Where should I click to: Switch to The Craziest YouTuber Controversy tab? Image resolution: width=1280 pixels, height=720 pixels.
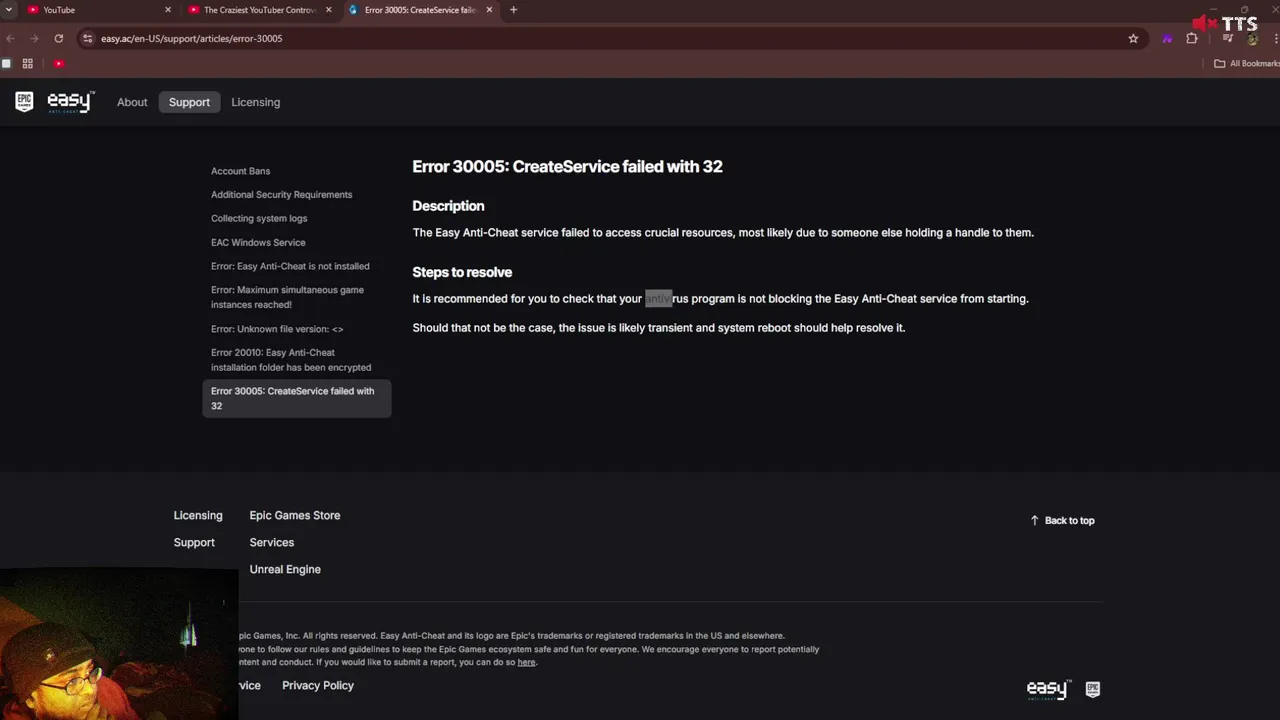pos(259,10)
